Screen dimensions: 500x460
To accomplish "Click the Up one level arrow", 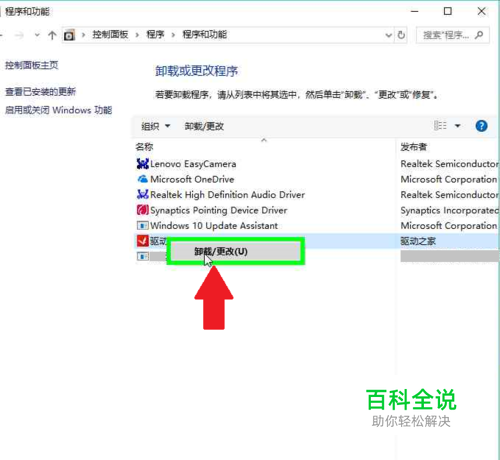I will point(52,35).
